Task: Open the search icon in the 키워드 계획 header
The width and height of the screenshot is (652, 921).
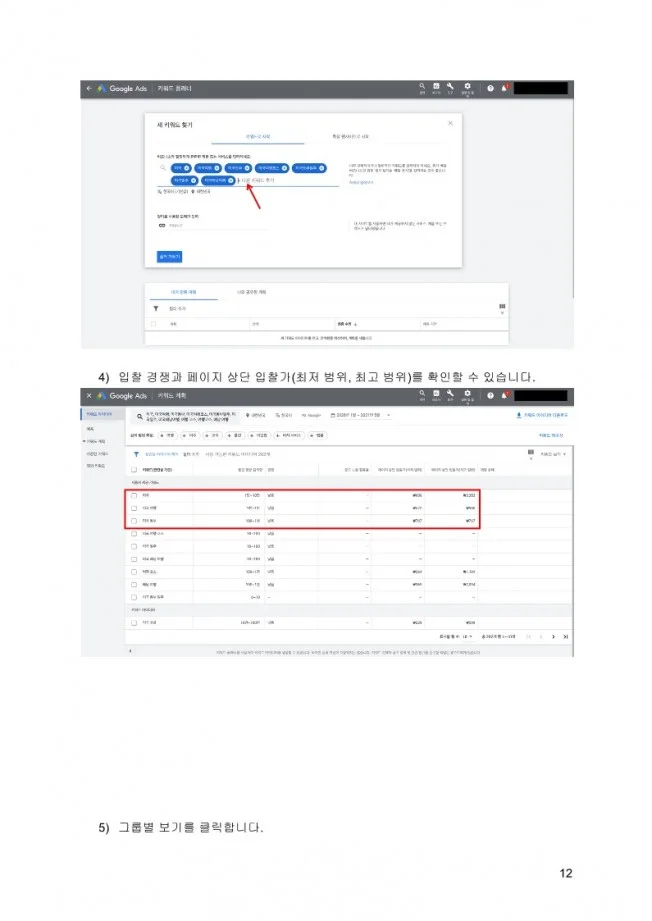Action: point(422,394)
